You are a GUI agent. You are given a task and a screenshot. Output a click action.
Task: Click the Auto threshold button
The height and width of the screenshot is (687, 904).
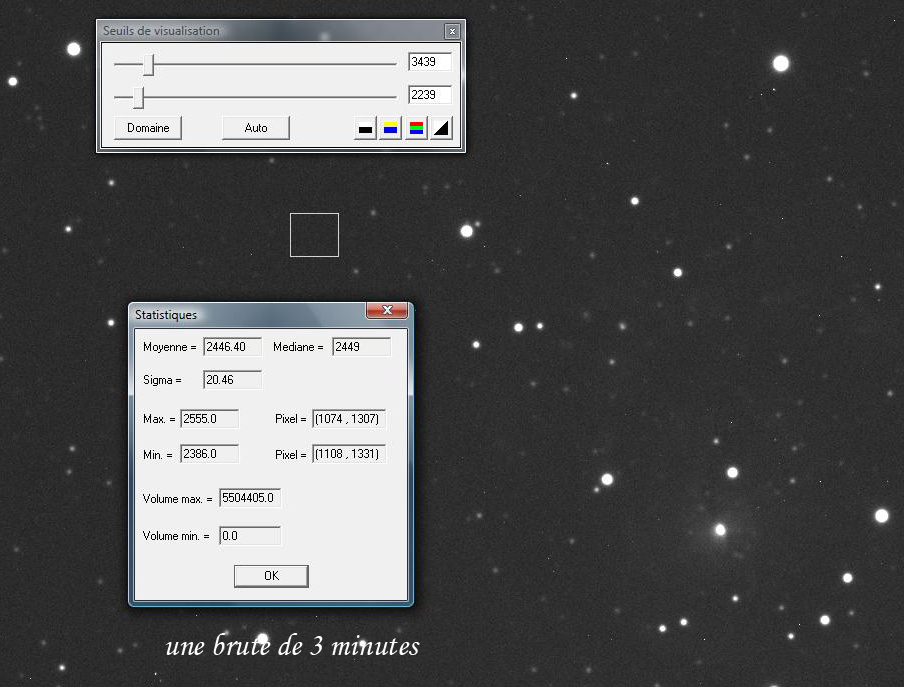point(256,128)
